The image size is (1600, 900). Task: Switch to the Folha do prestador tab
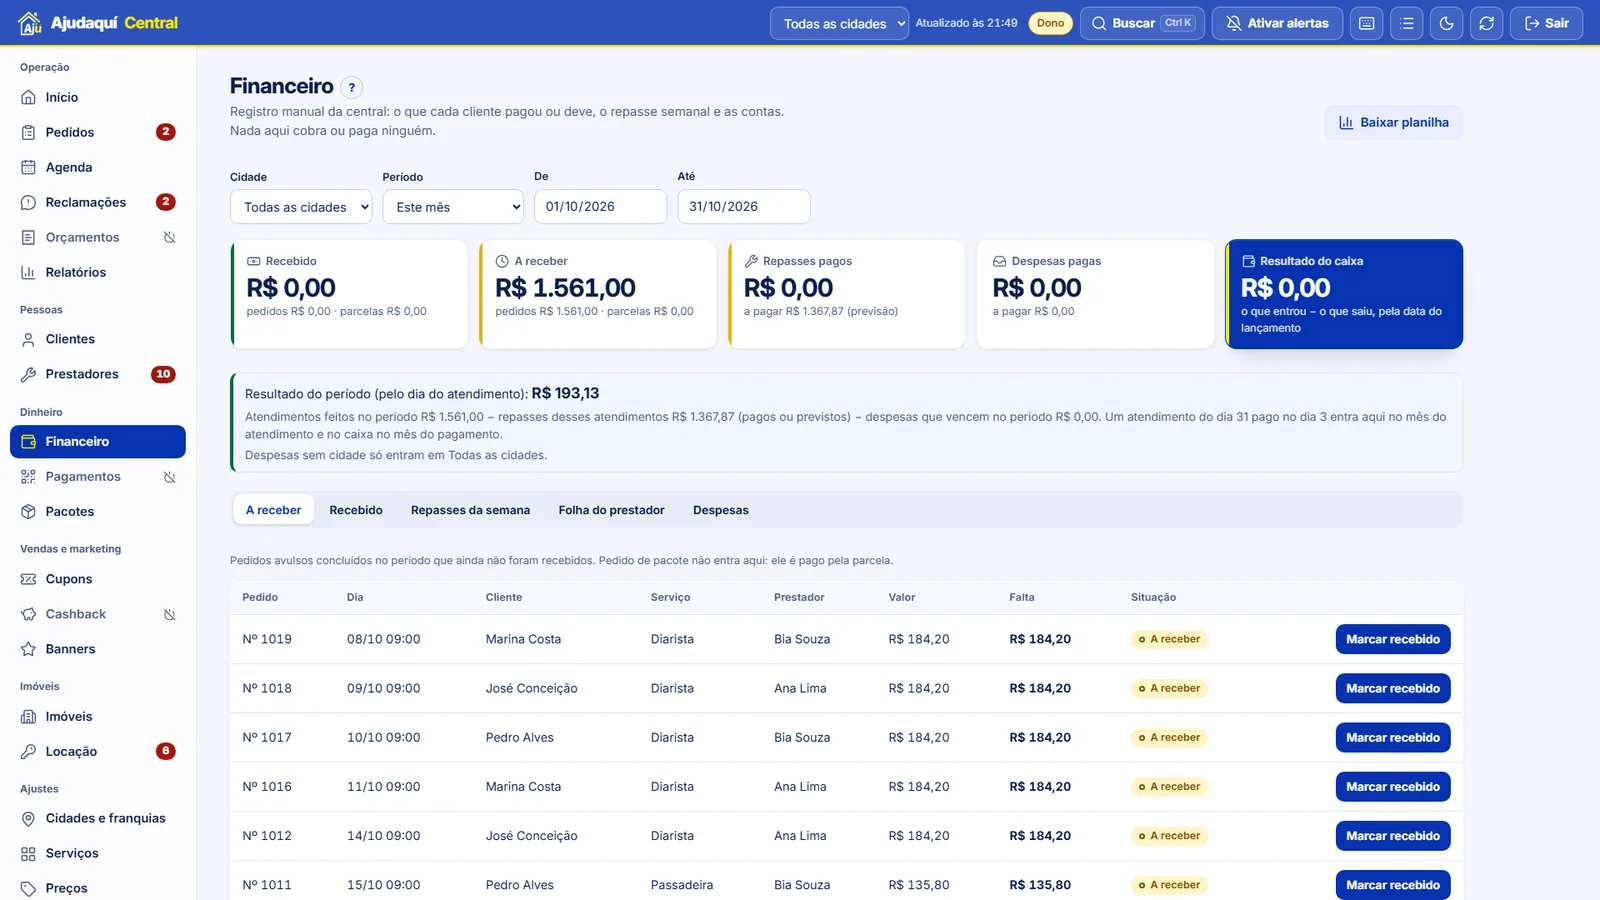click(x=611, y=510)
